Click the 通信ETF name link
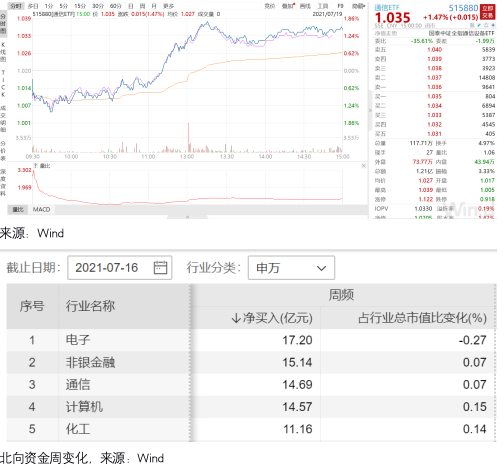Screen dimensions: 504x472 (387, 8)
